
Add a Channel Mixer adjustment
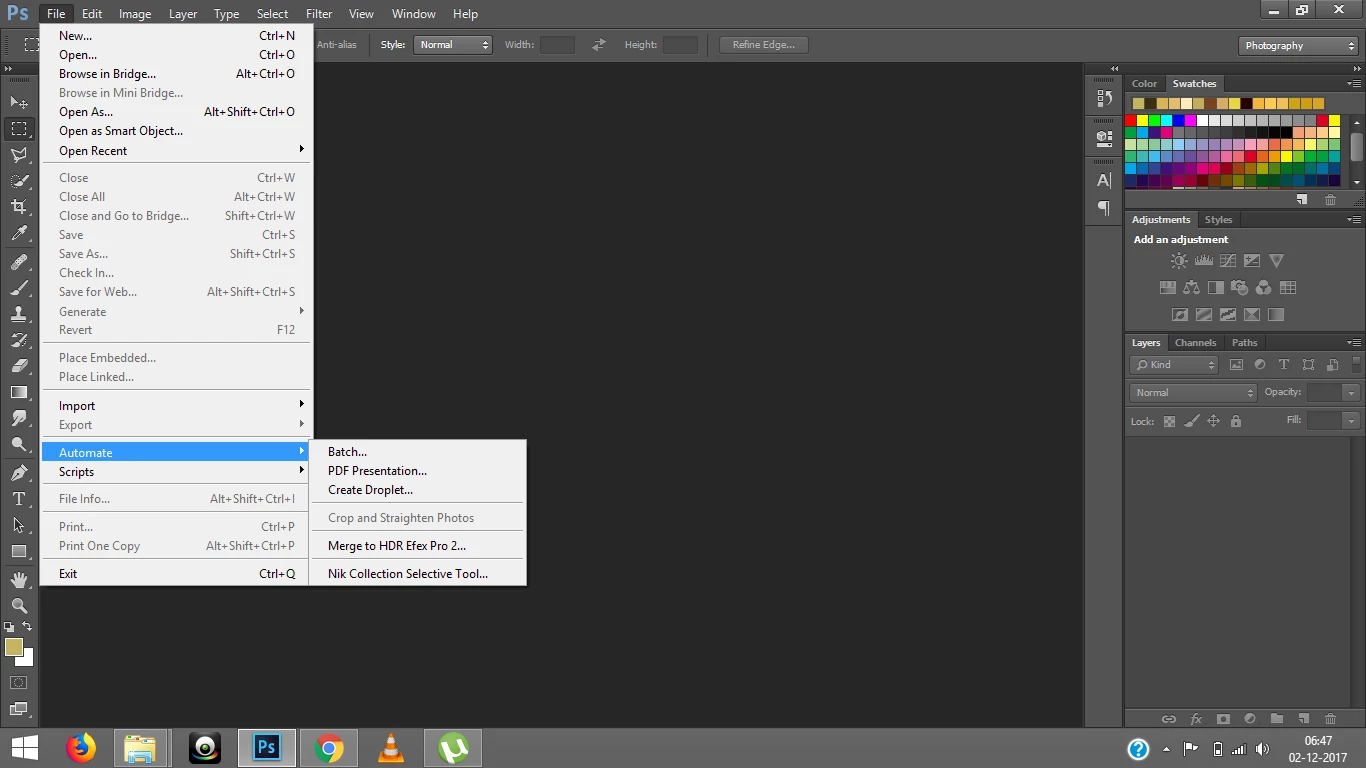[1264, 288]
